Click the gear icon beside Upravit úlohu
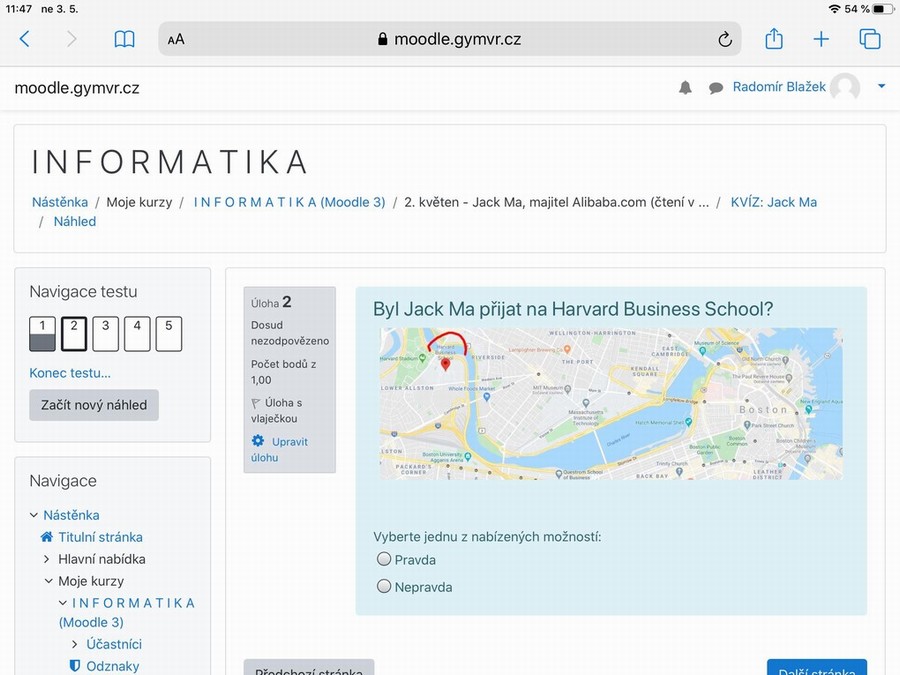900x675 pixels. pyautogui.click(x=258, y=441)
